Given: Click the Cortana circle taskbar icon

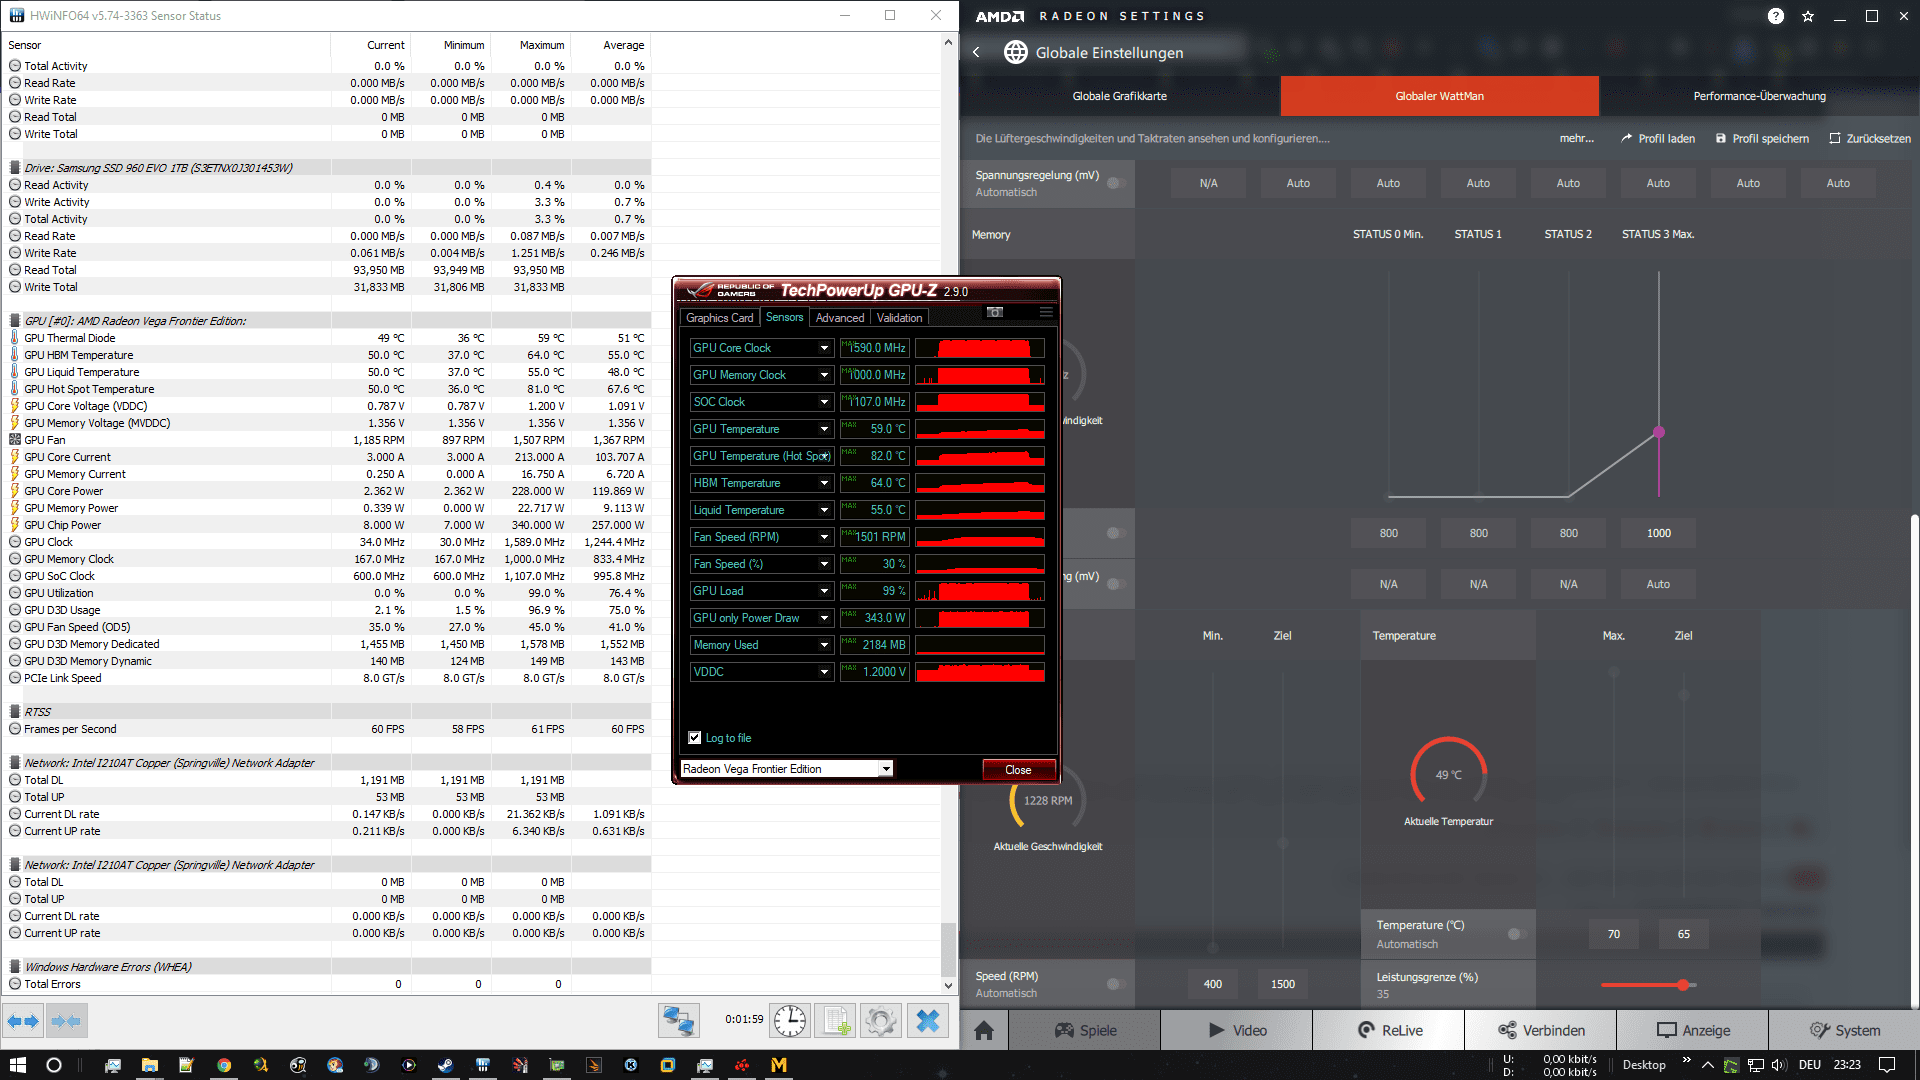Looking at the screenshot, I should click(54, 1065).
